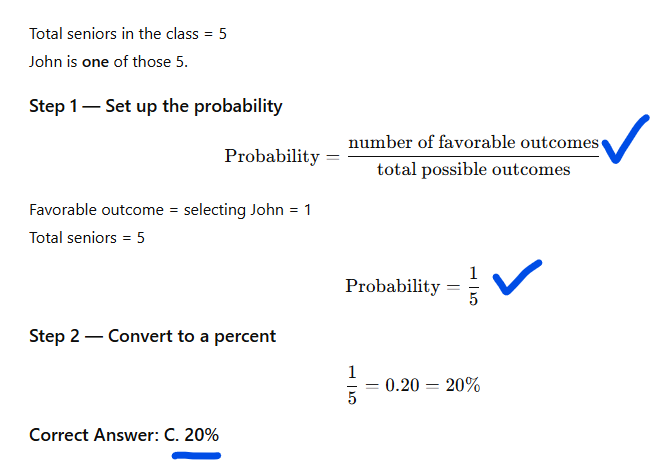Click the "total possible outcomes" denominator

pyautogui.click(x=473, y=169)
